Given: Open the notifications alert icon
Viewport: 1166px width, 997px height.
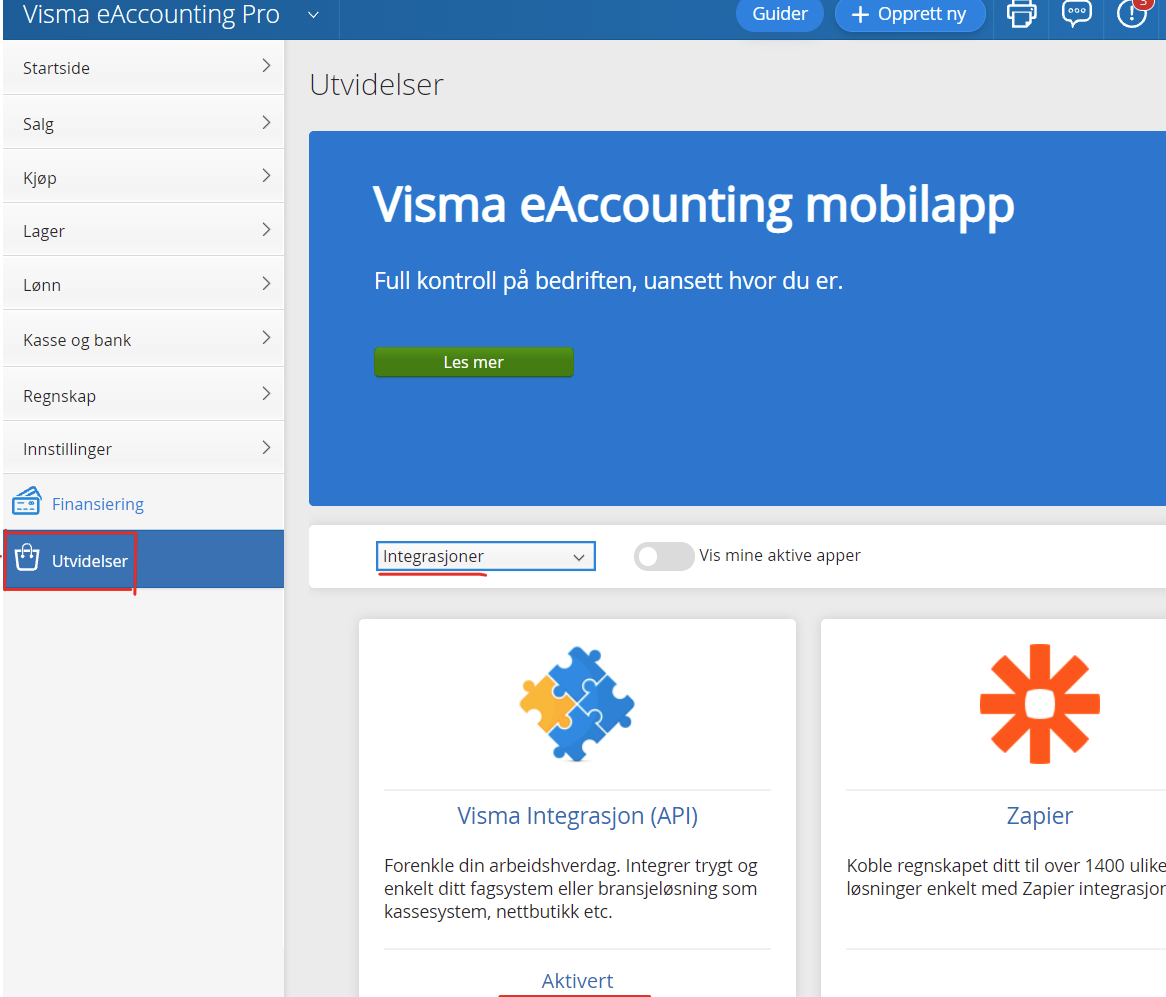Looking at the screenshot, I should (1132, 13).
